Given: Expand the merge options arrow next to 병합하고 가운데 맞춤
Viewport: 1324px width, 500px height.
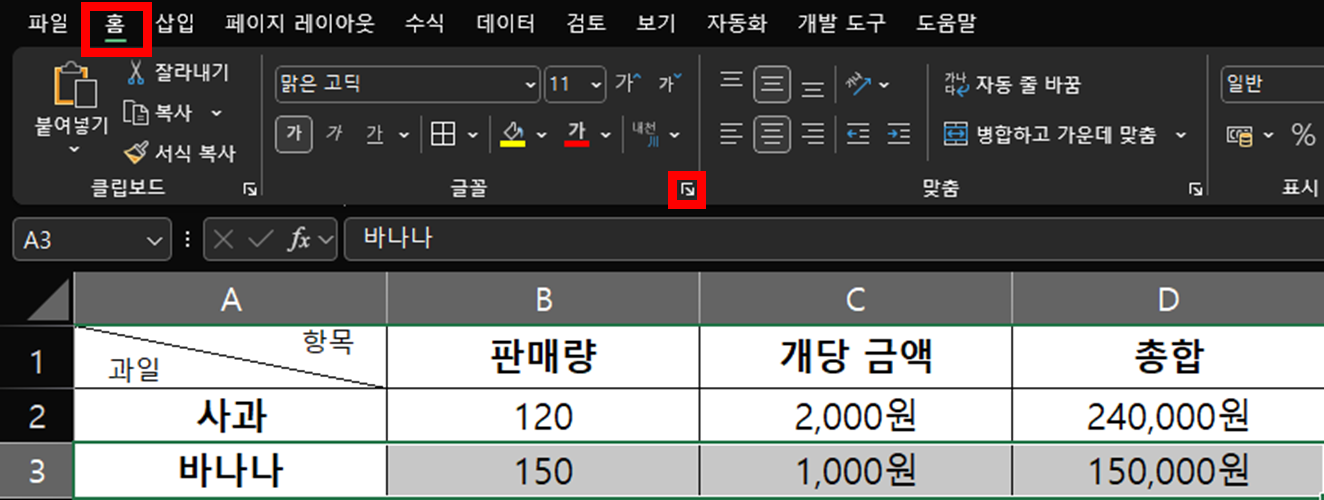Looking at the screenshot, I should [x=1181, y=134].
